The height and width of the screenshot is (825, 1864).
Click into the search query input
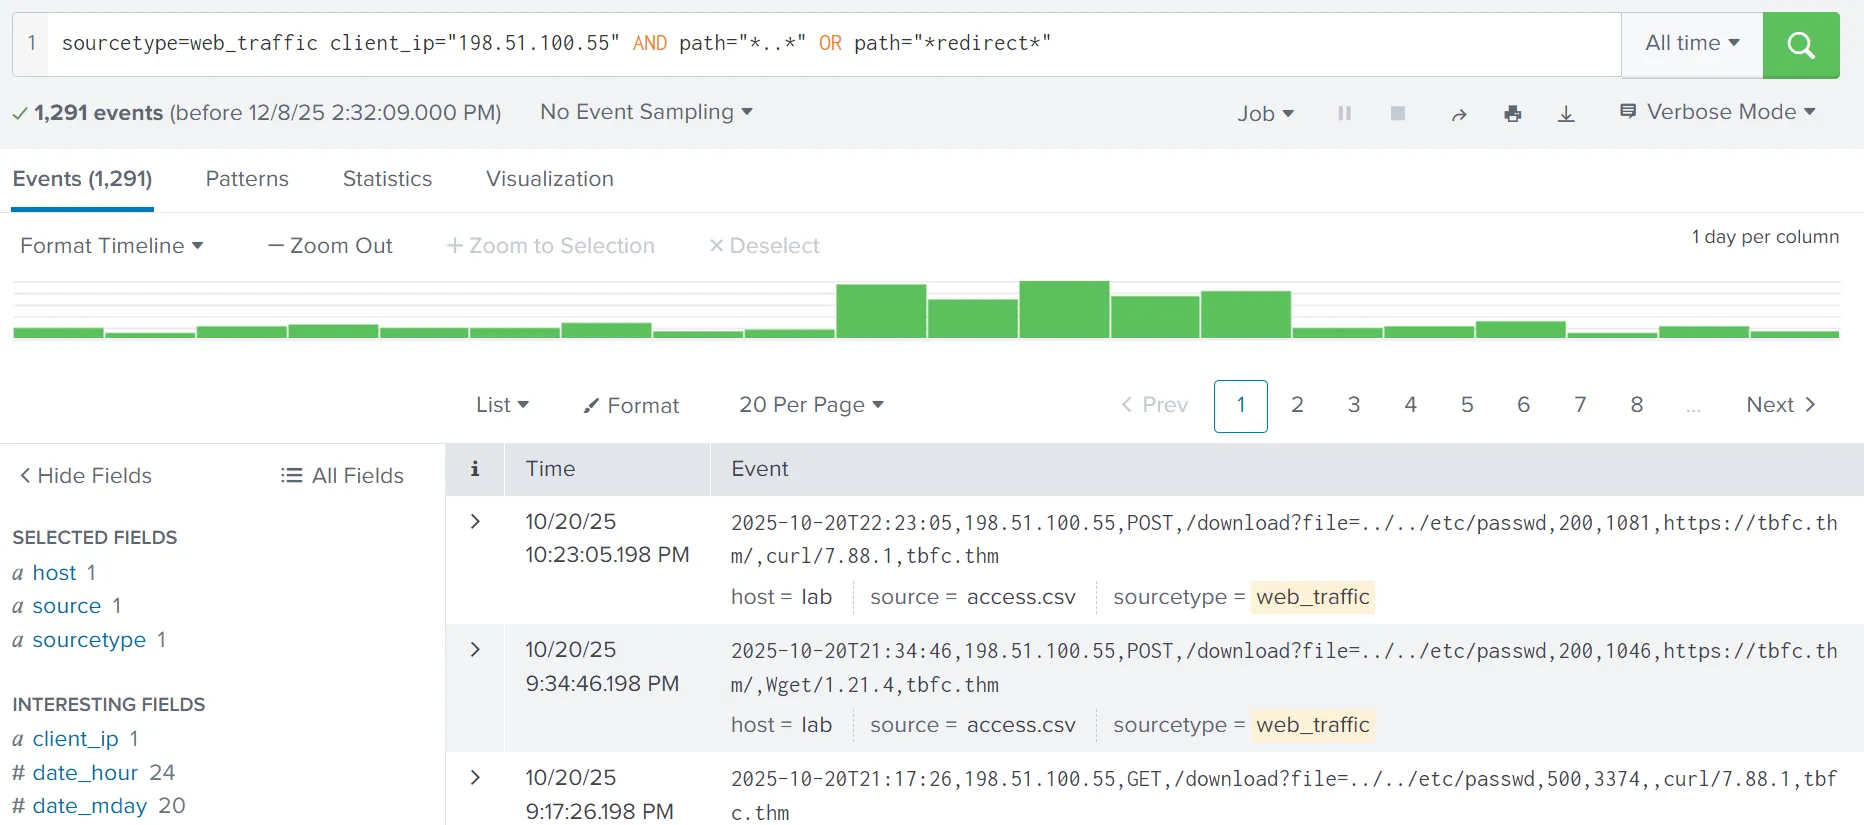coord(835,44)
